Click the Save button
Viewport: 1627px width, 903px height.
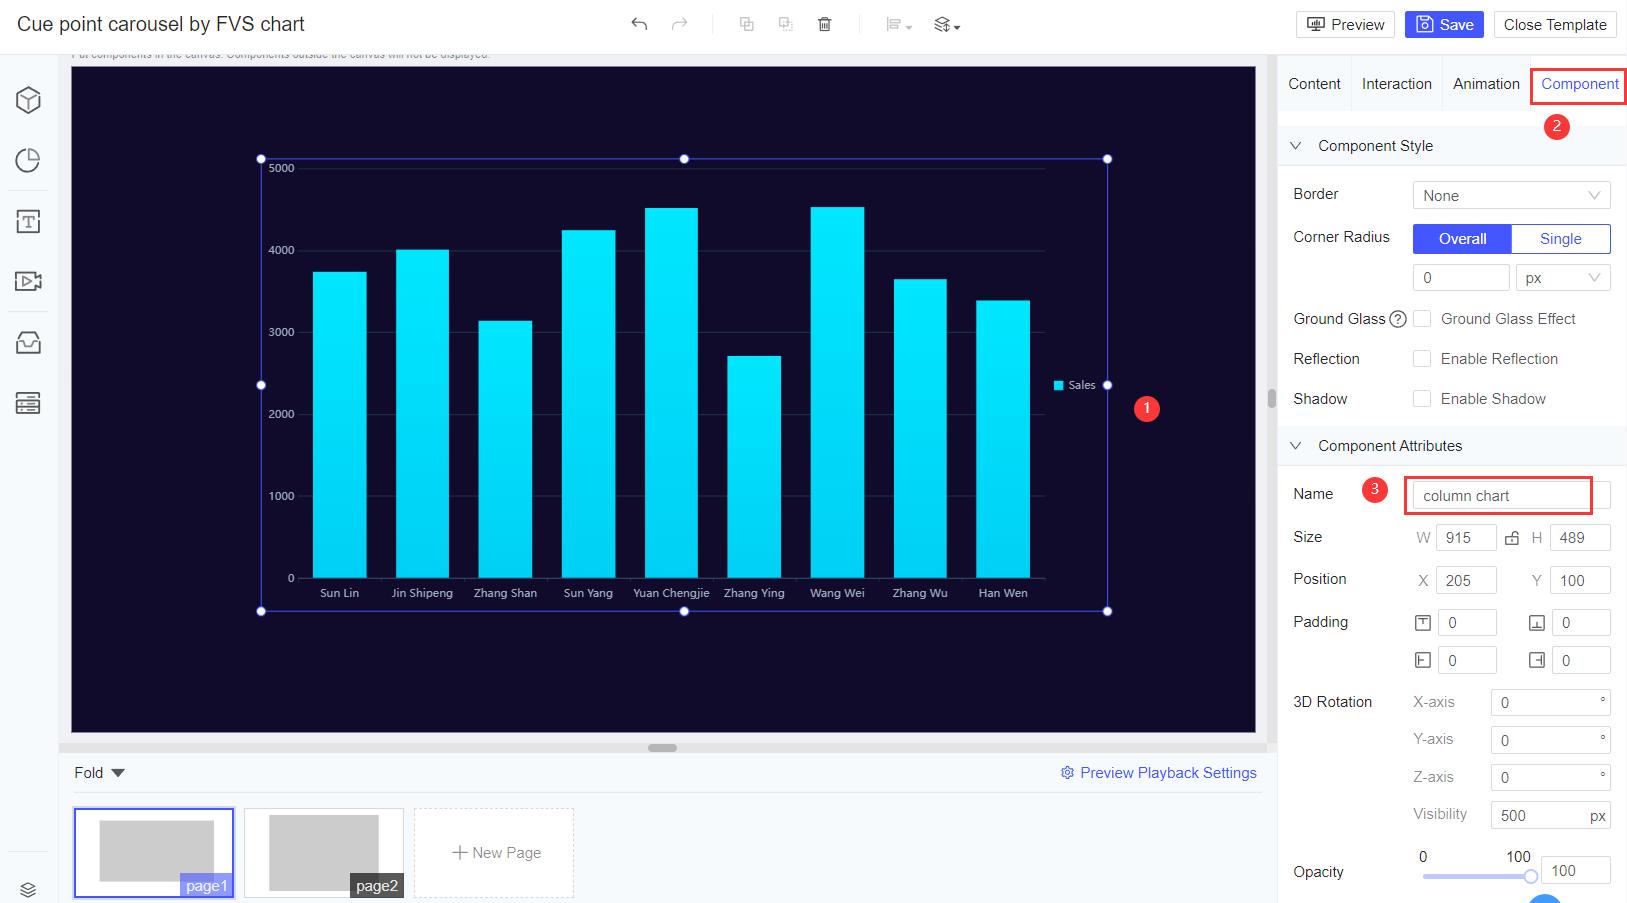[1444, 23]
